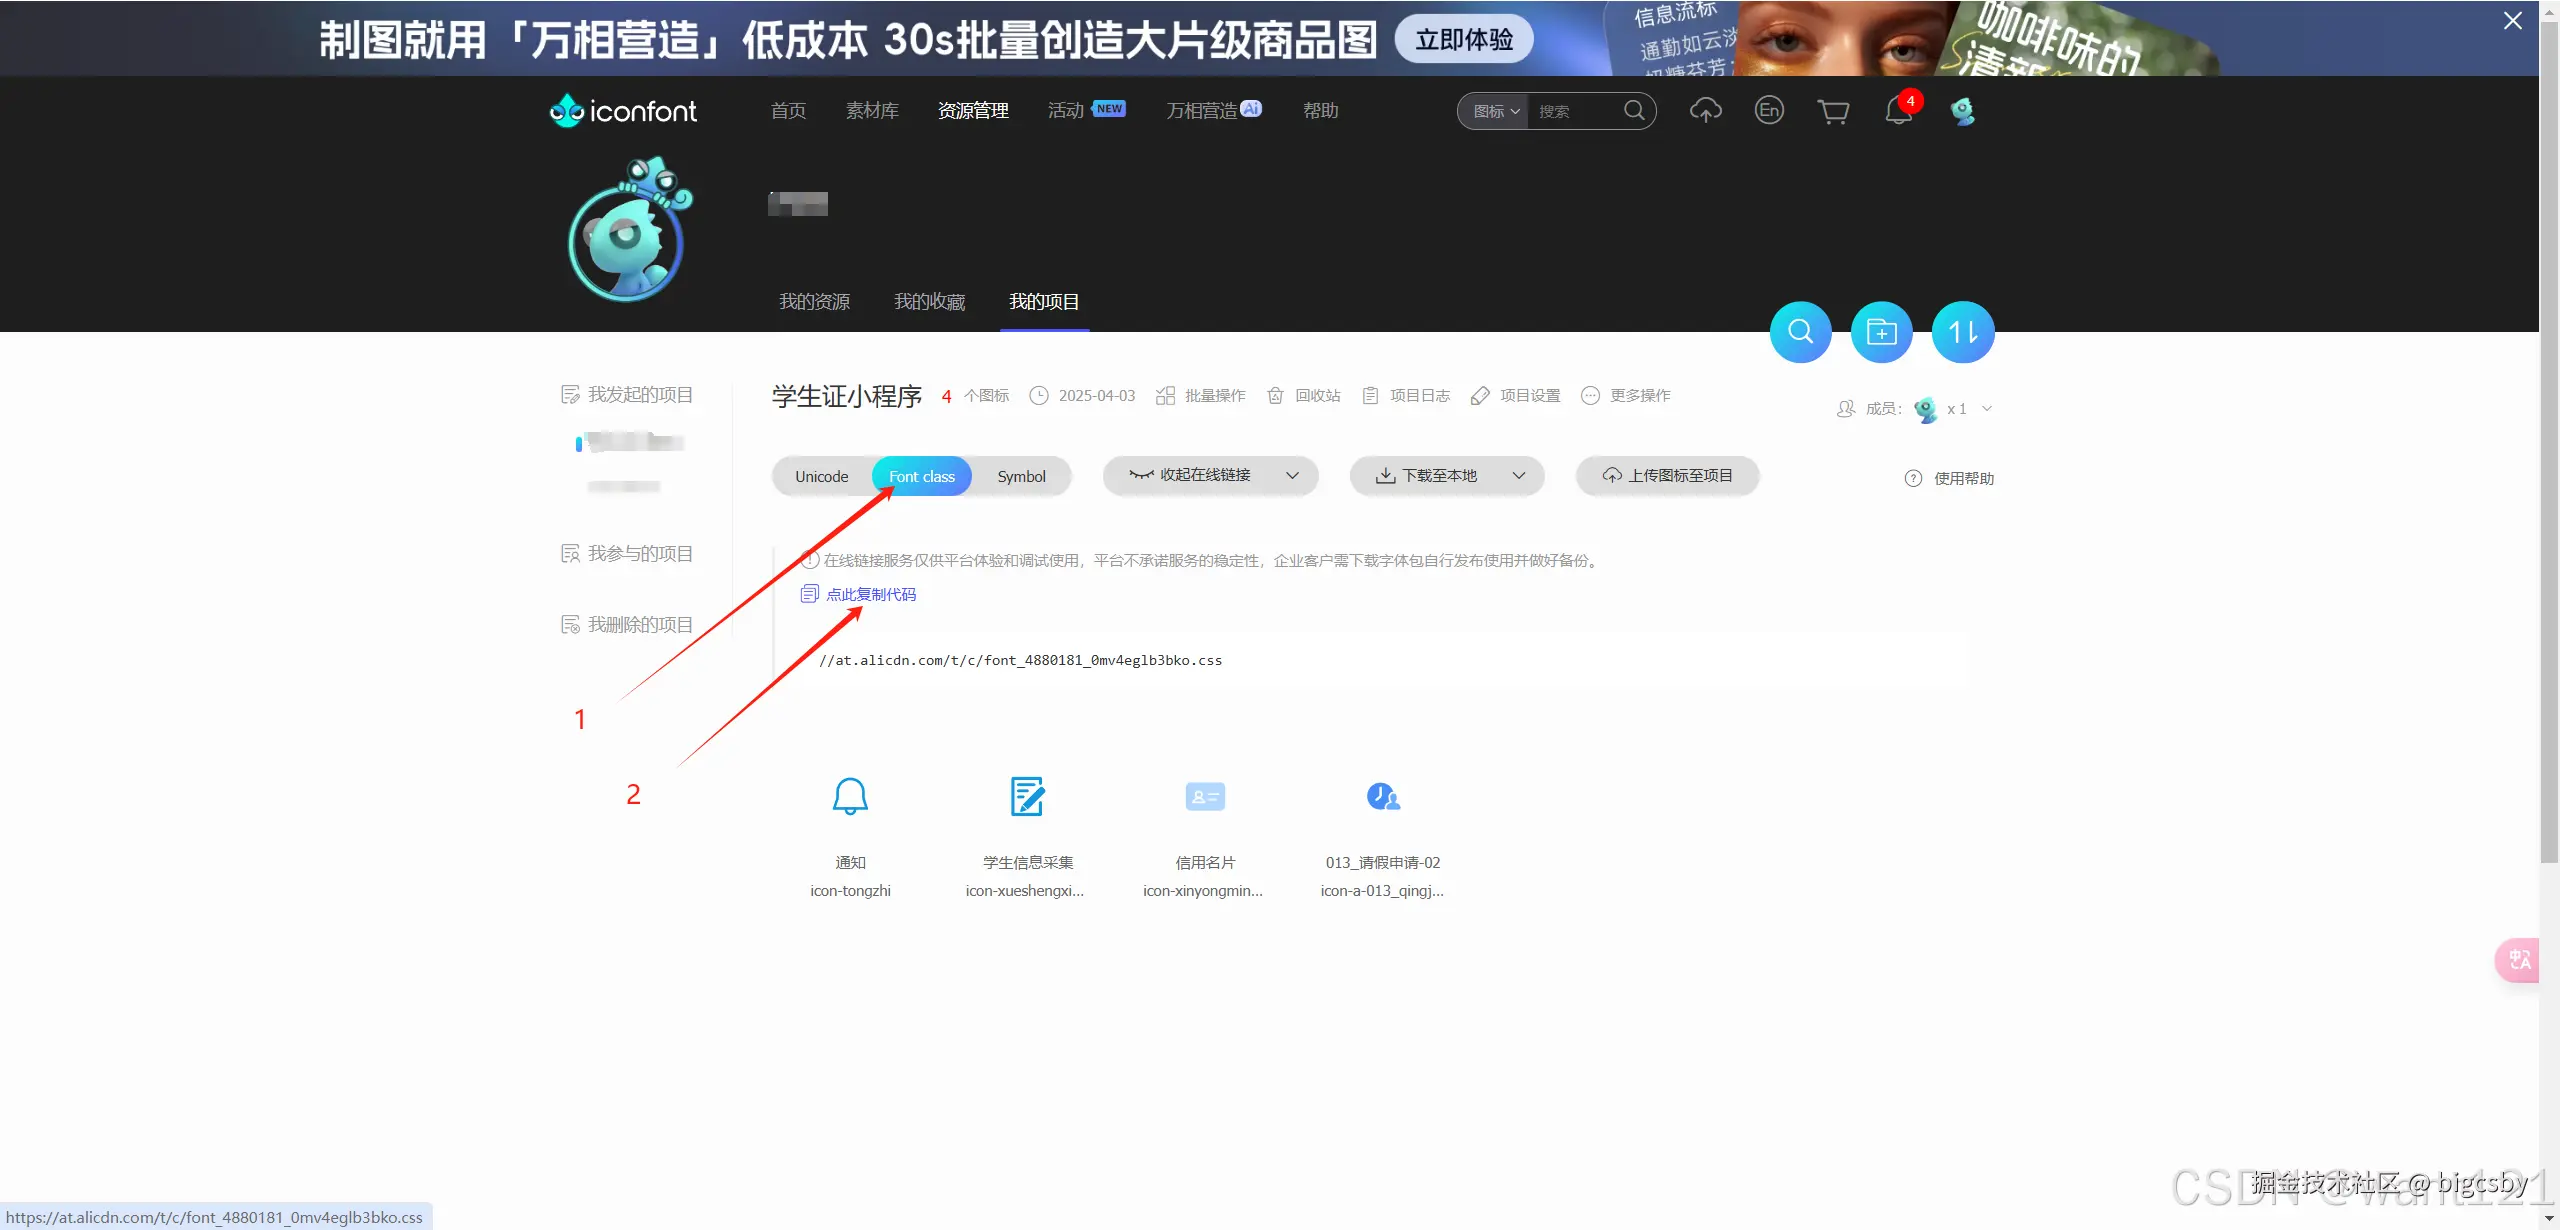2560x1230 pixels.
Task: Toggle language with the En switch
Action: point(1768,111)
